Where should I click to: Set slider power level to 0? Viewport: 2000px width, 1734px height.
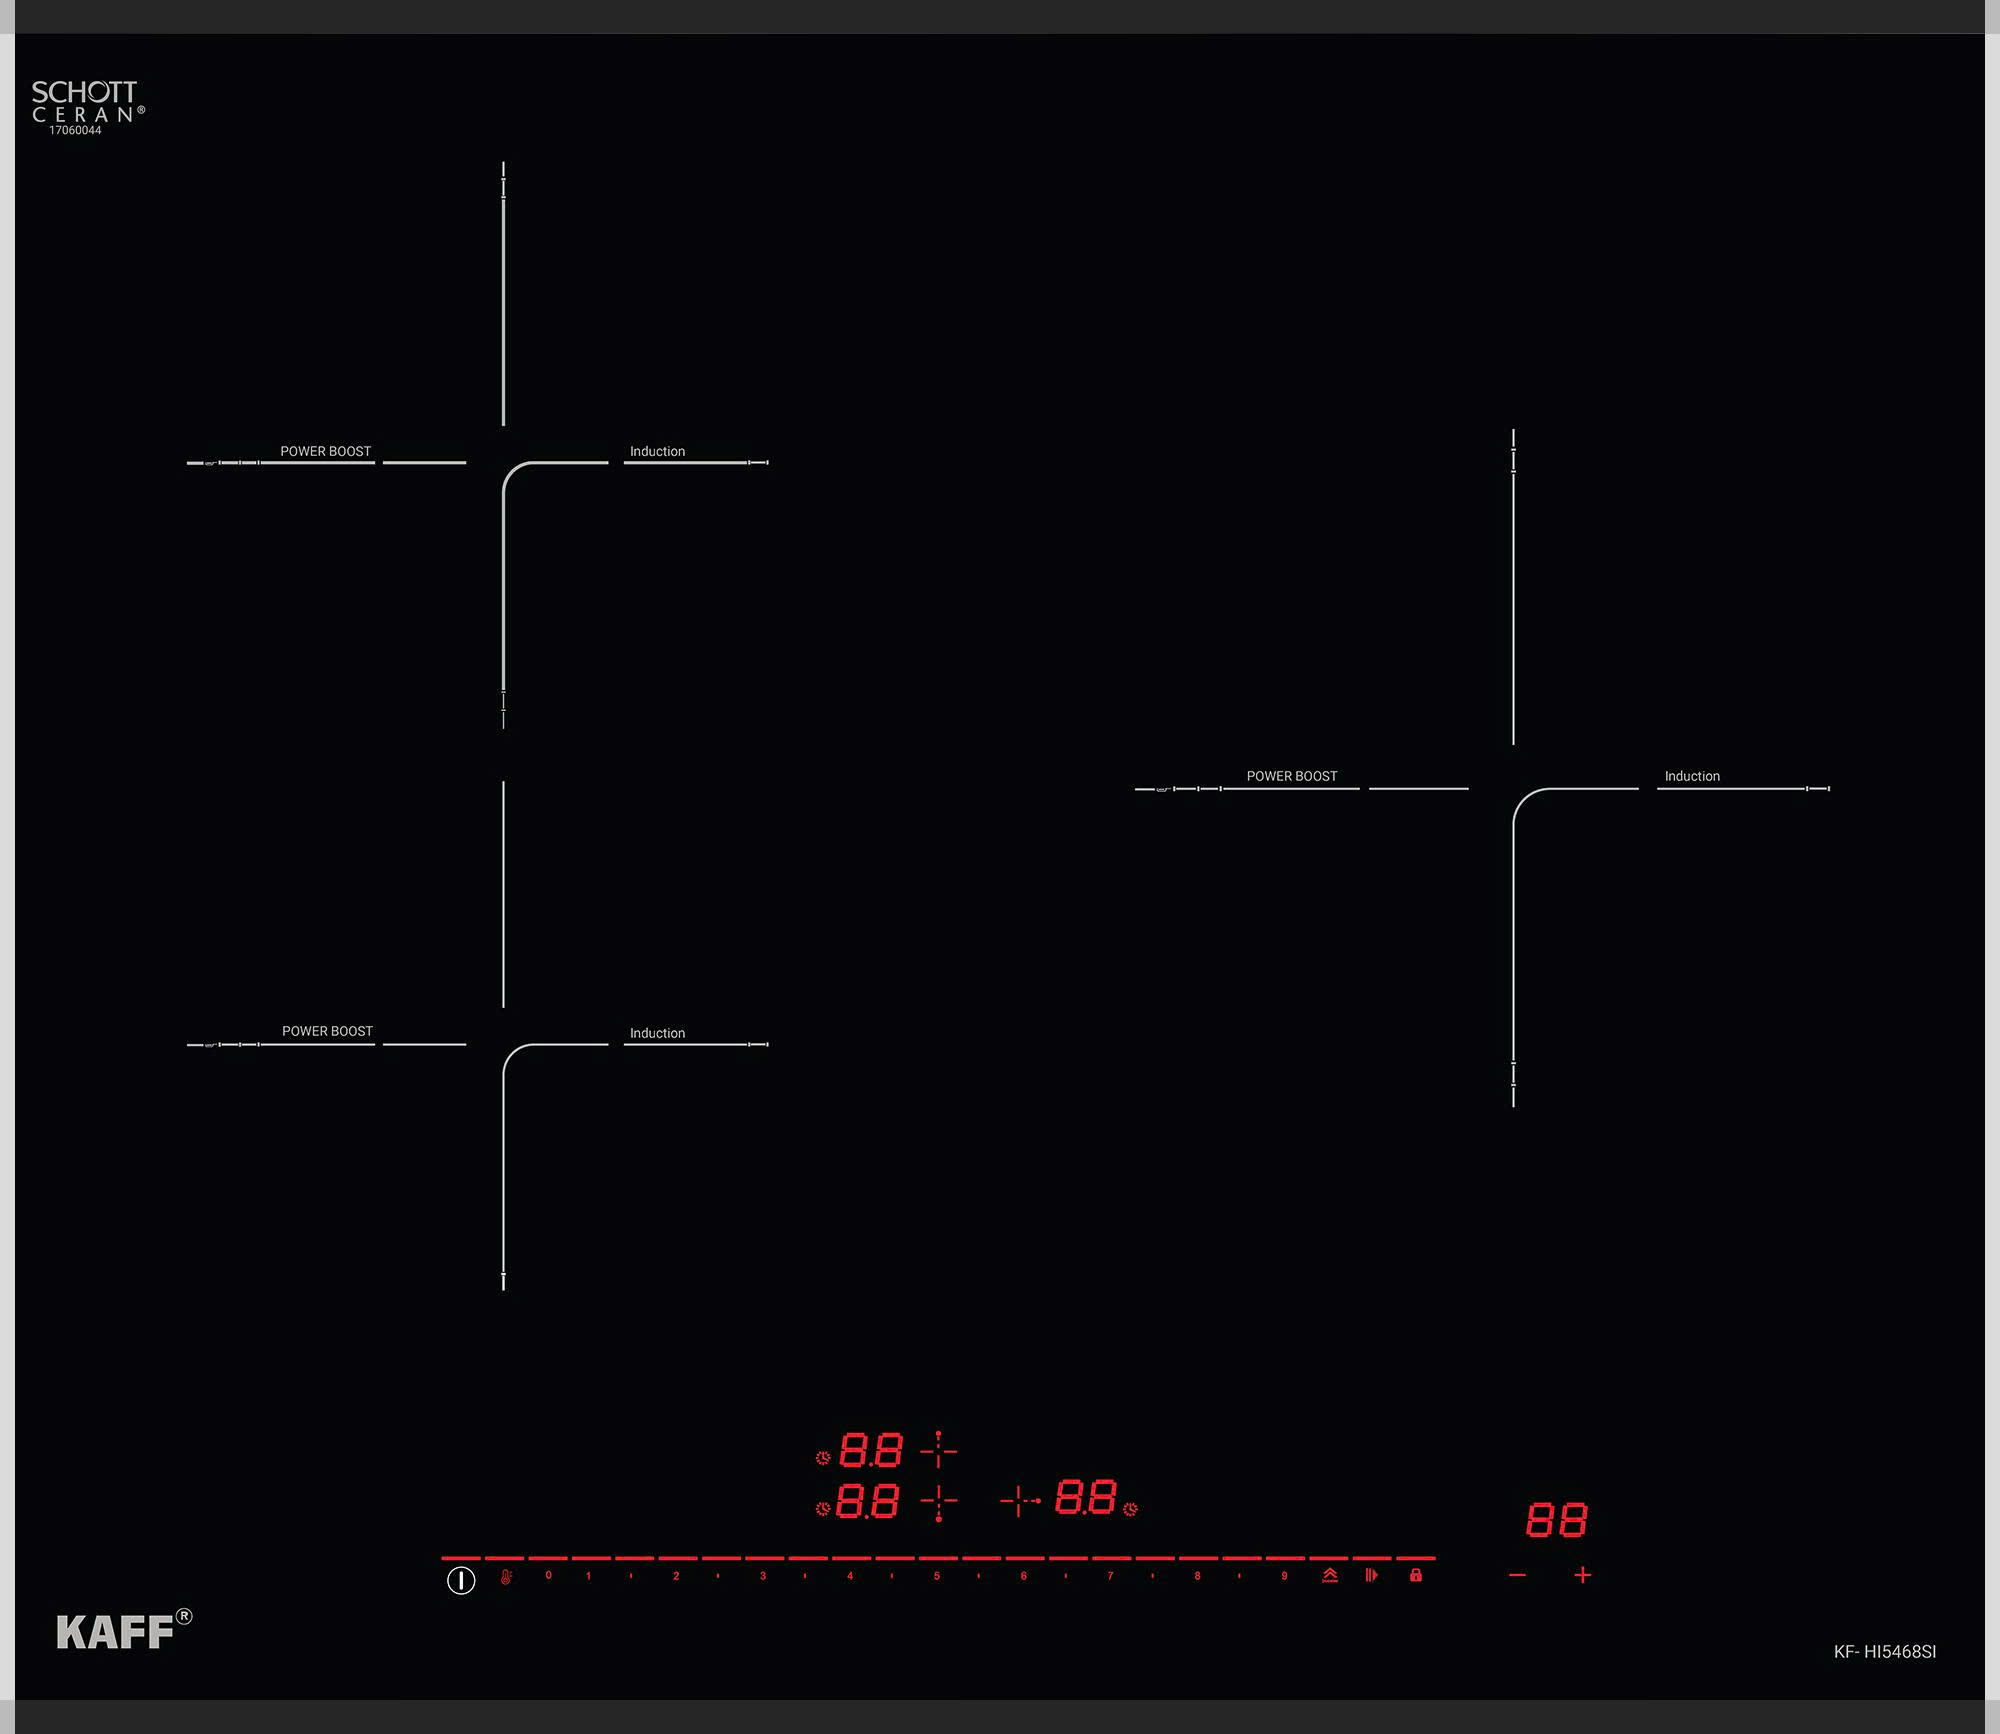(548, 1576)
